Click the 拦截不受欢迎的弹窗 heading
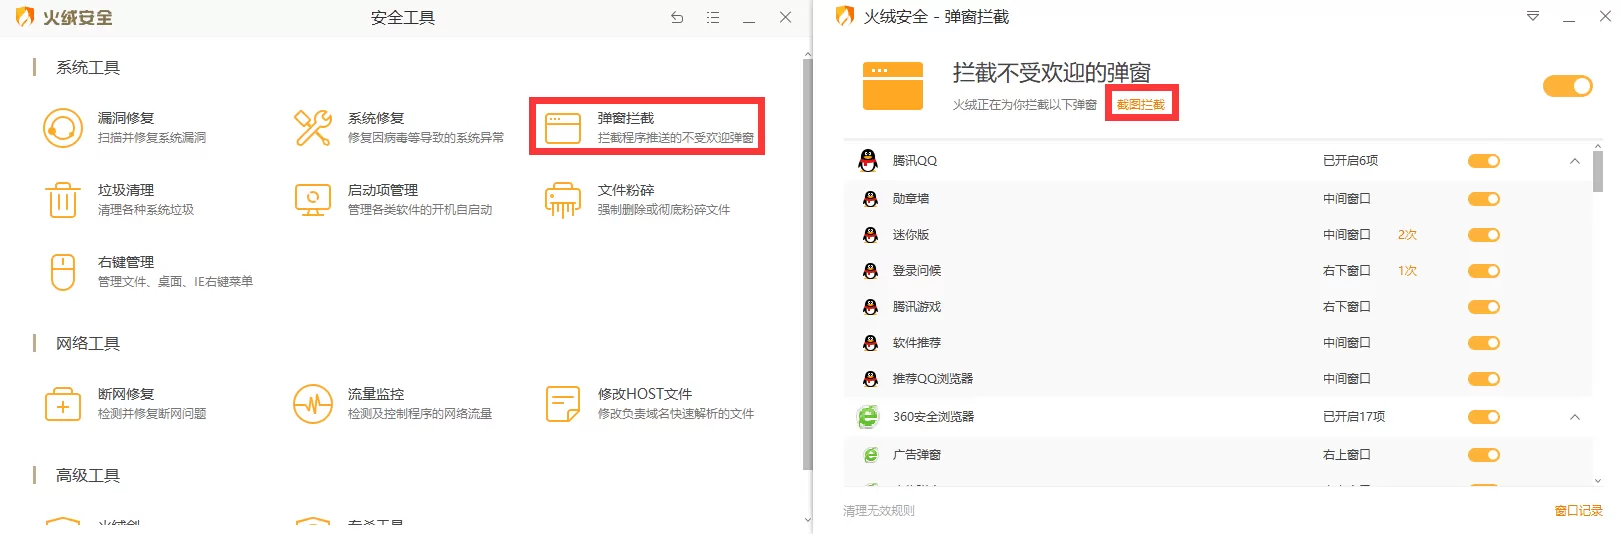This screenshot has height=534, width=1620. 1052,73
